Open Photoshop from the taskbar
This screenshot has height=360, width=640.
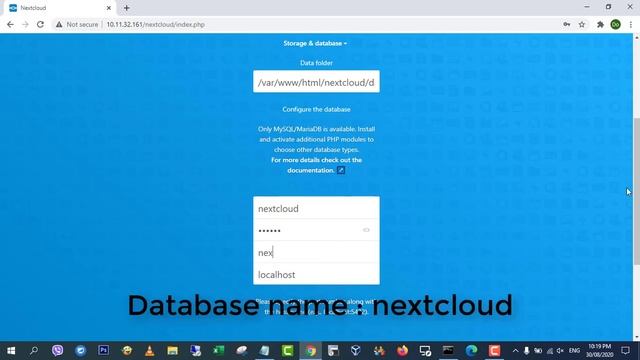point(104,350)
